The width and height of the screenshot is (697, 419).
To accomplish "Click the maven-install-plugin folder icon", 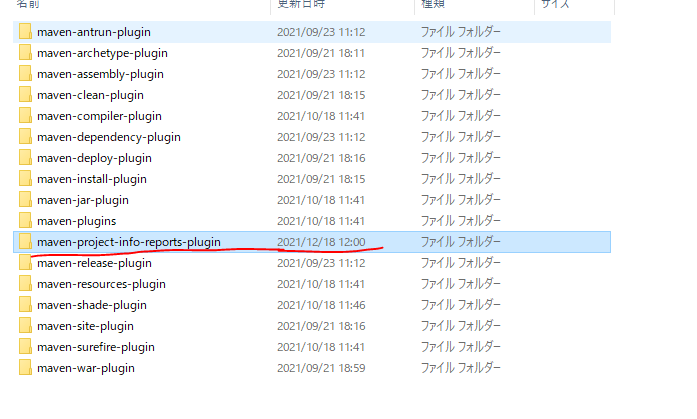I will [x=25, y=179].
